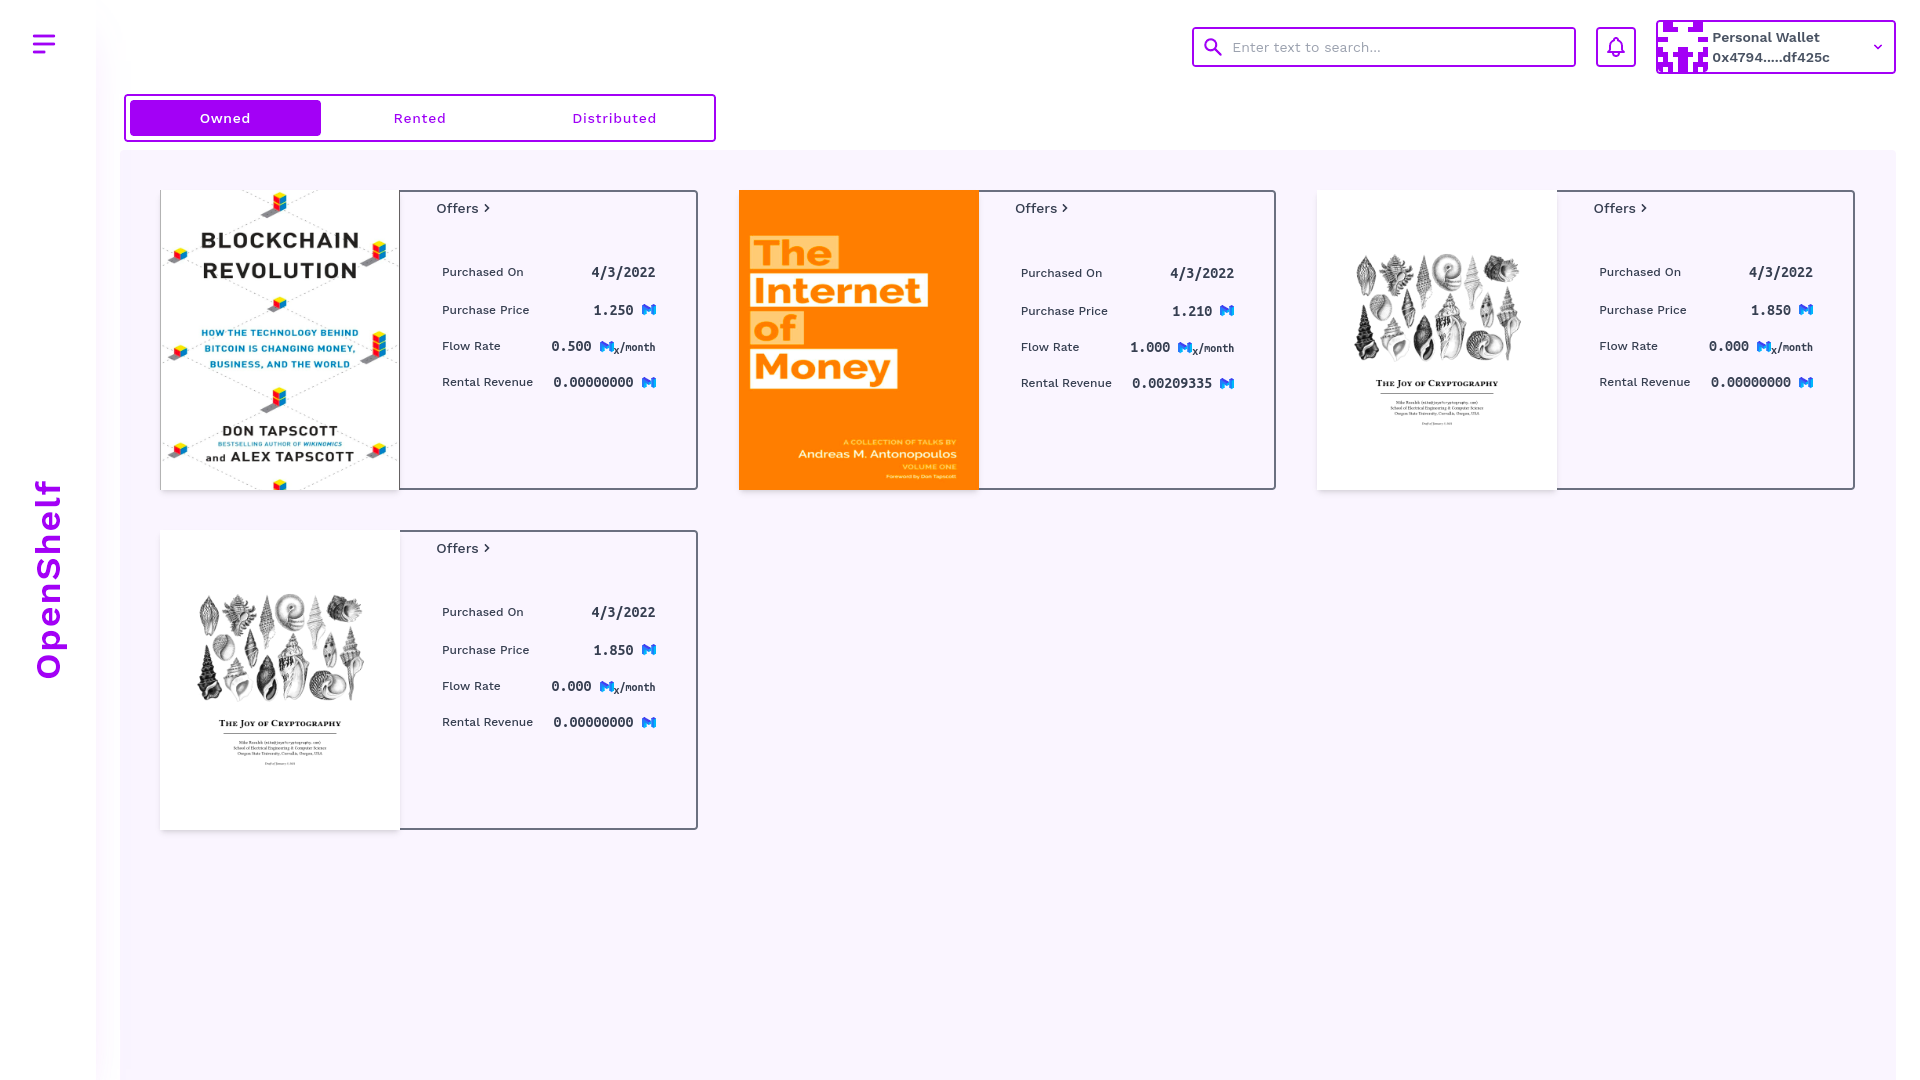This screenshot has width=1920, height=1080.
Task: Switch to the Rented tab
Action: click(x=420, y=118)
